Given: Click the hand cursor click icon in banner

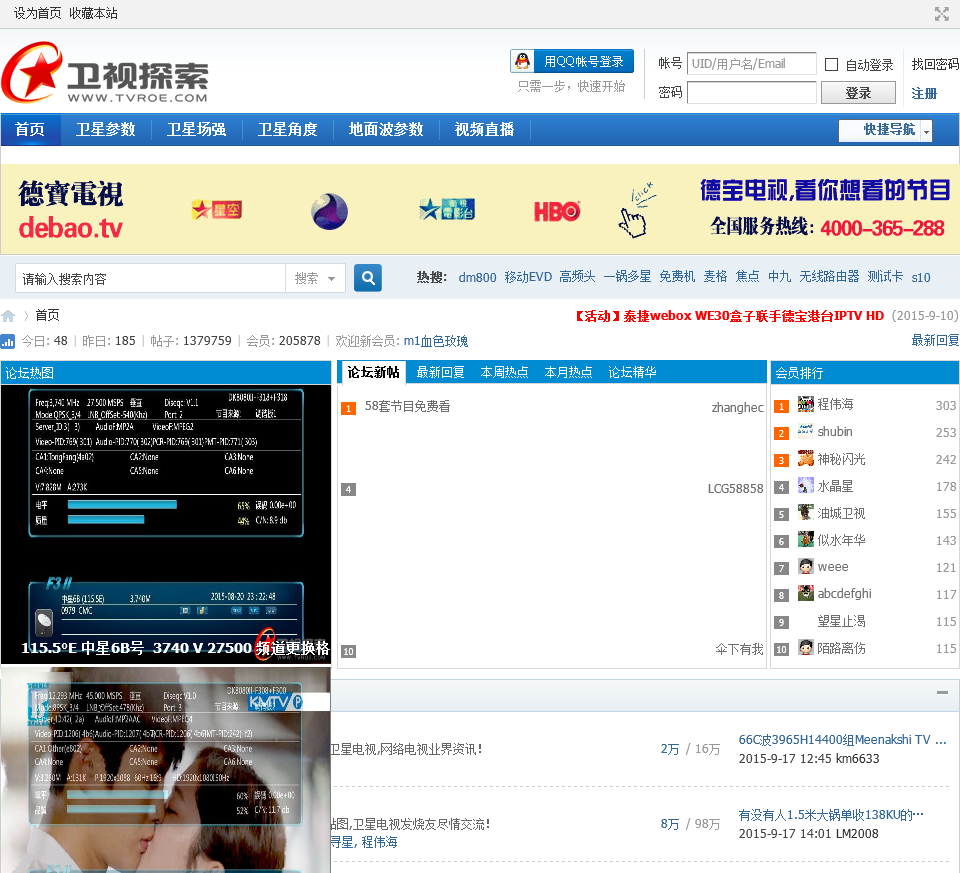Looking at the screenshot, I should (637, 209).
